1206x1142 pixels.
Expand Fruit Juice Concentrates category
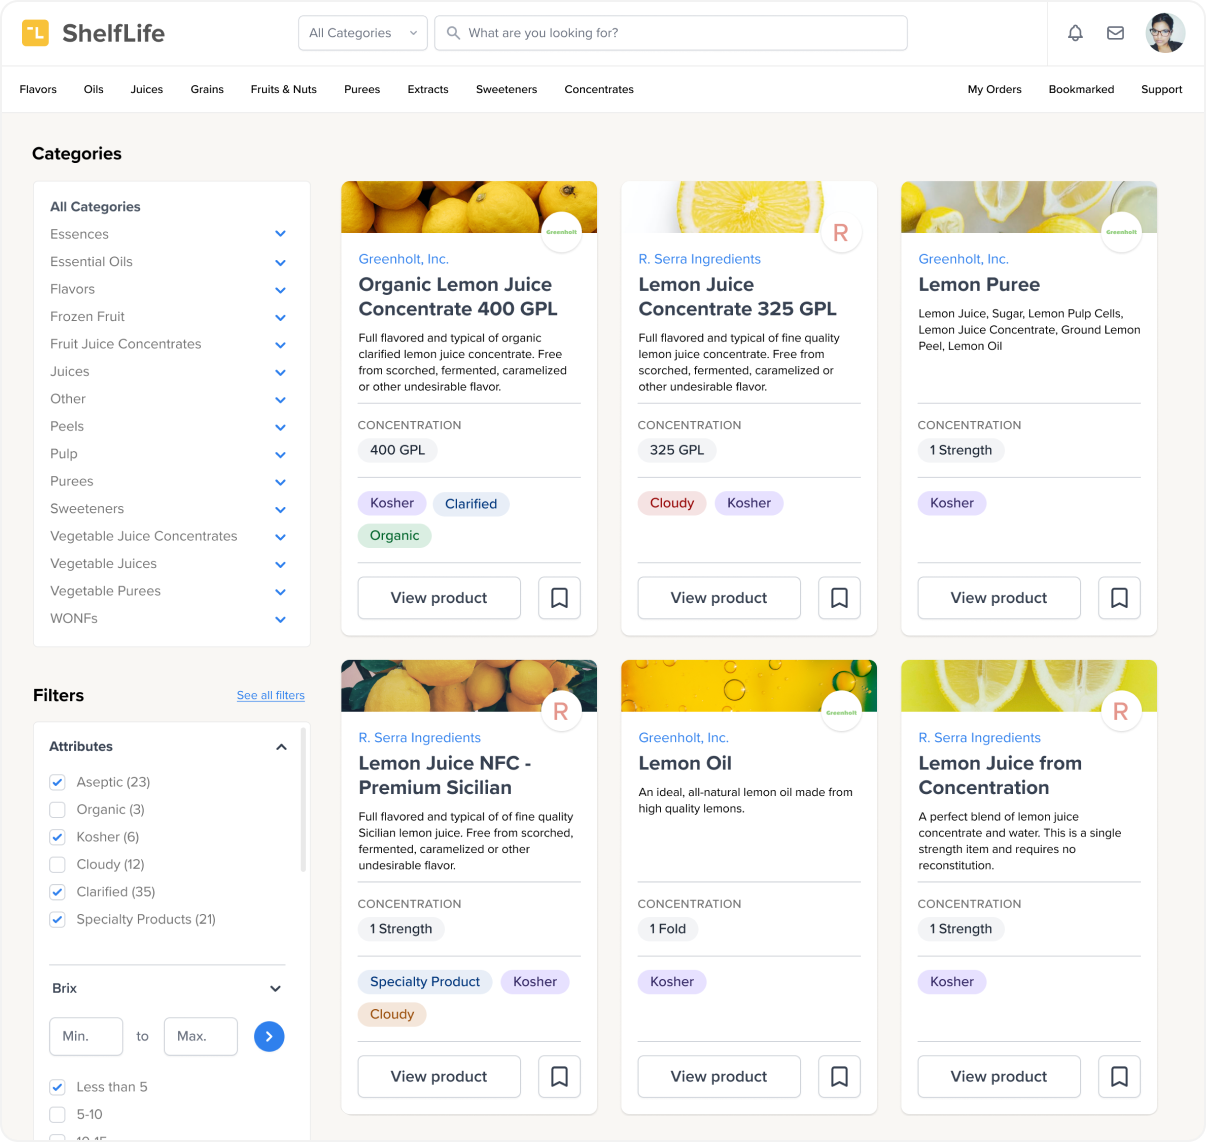point(281,344)
